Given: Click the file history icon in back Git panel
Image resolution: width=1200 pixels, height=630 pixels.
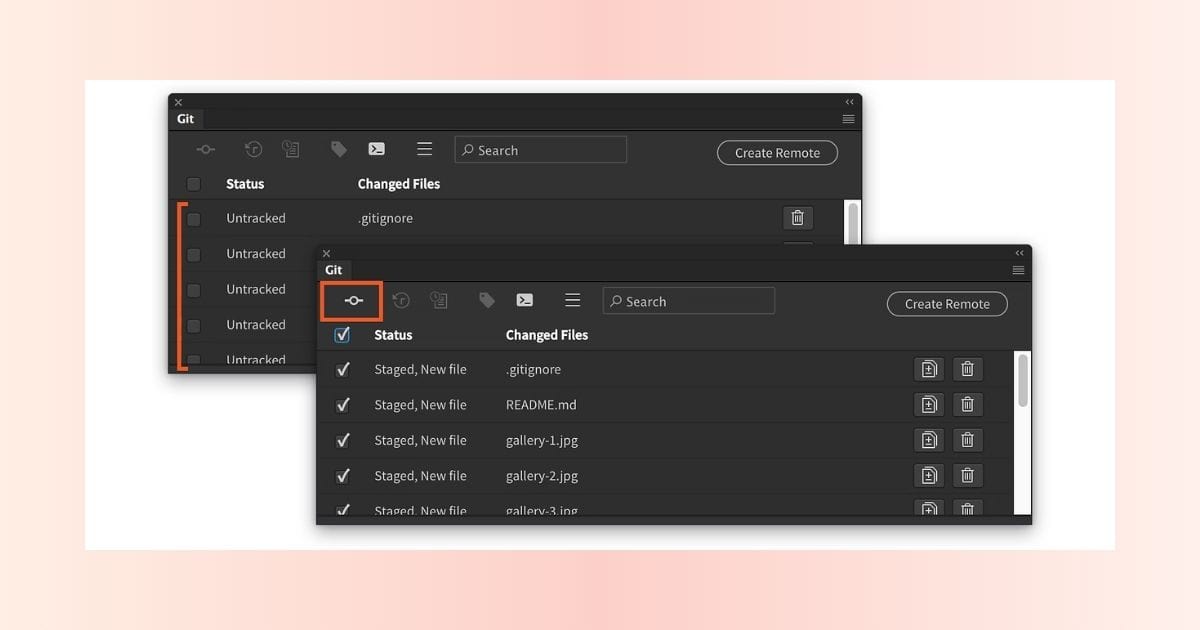Looking at the screenshot, I should (290, 149).
